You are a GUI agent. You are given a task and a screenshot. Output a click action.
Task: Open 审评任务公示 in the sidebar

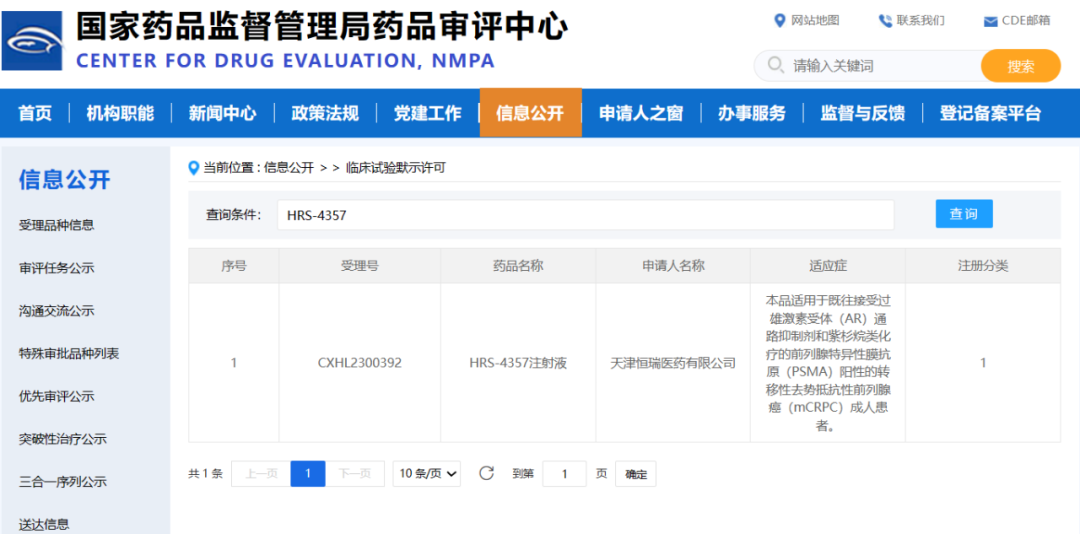(56, 268)
